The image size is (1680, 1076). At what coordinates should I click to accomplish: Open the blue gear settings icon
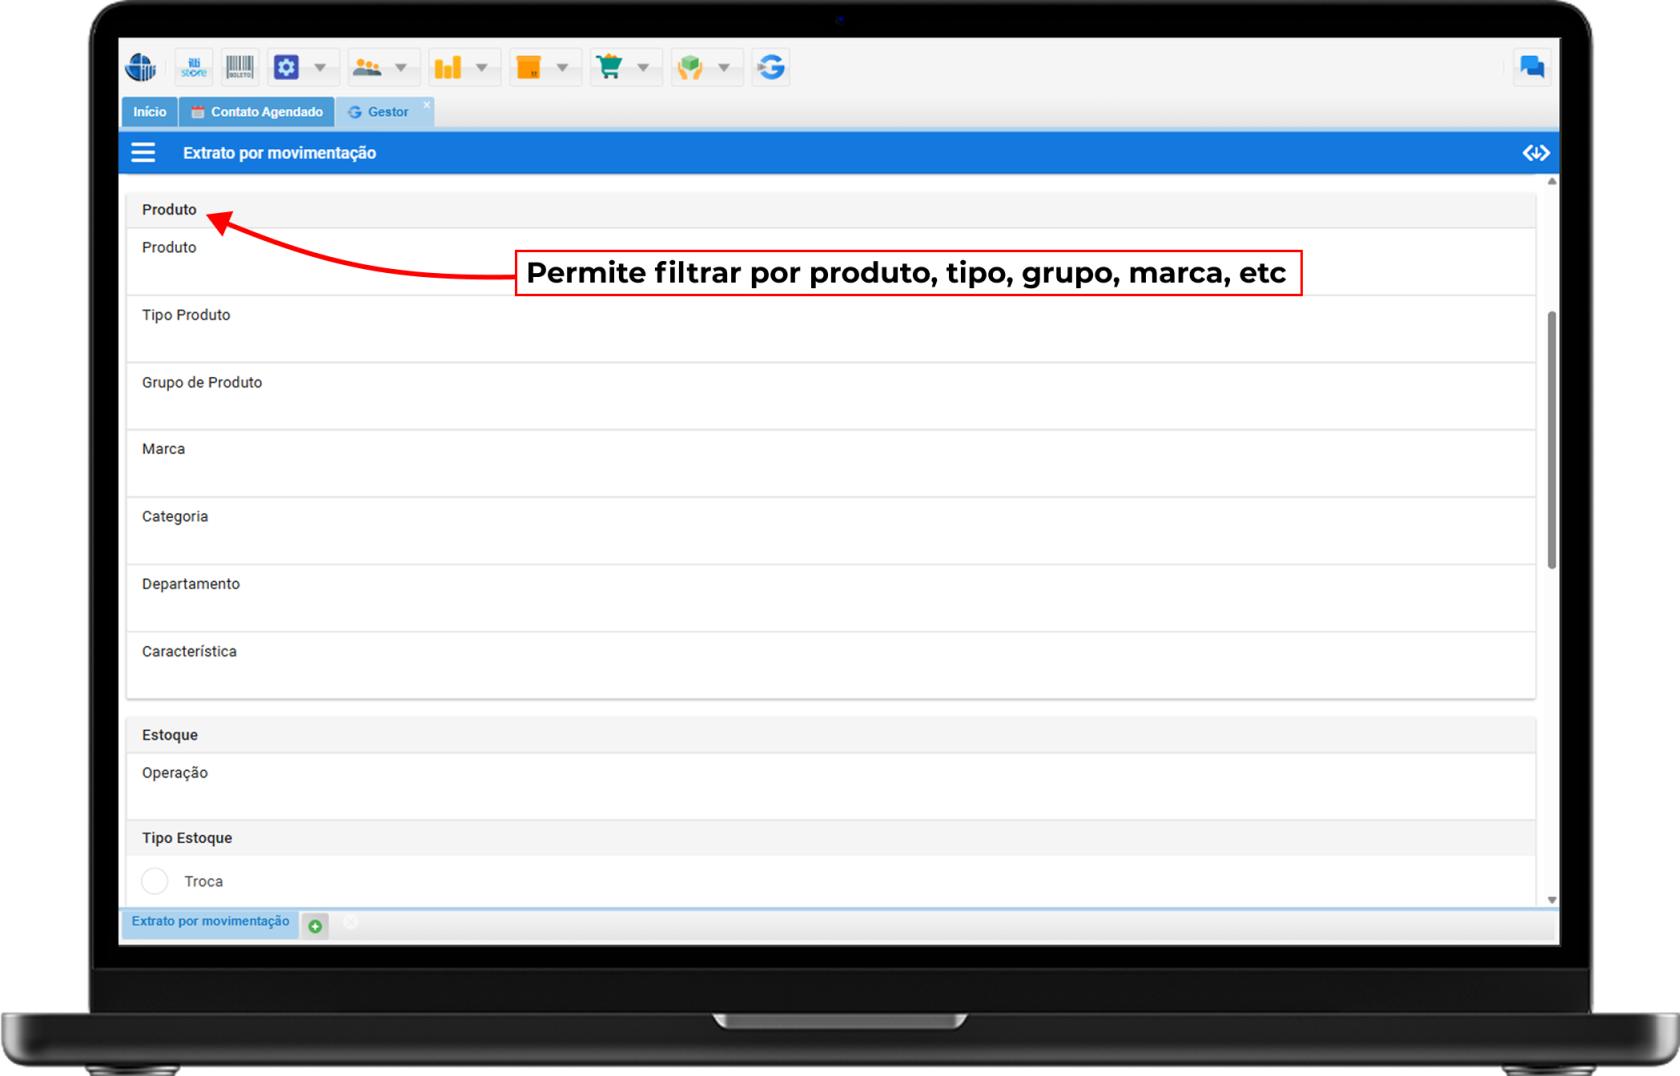point(287,67)
